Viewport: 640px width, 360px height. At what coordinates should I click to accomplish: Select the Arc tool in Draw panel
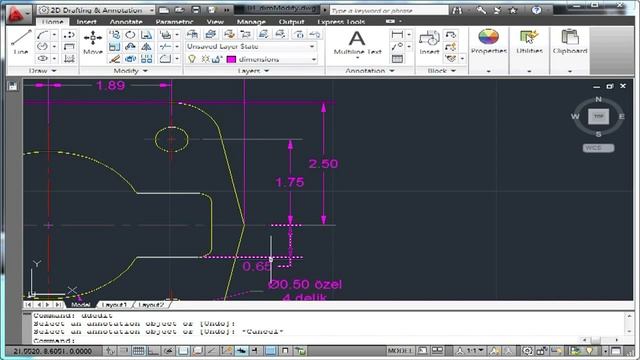42,35
